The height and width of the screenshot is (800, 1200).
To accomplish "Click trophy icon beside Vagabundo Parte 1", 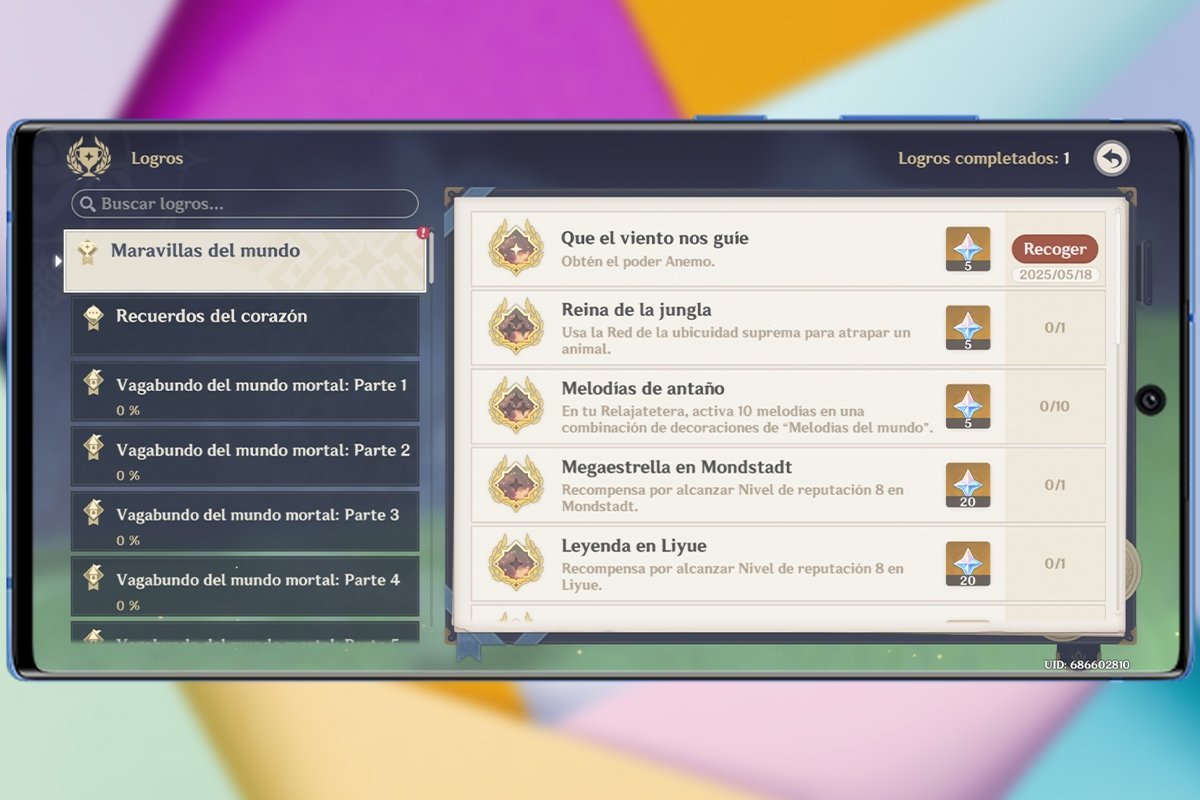I will [93, 383].
